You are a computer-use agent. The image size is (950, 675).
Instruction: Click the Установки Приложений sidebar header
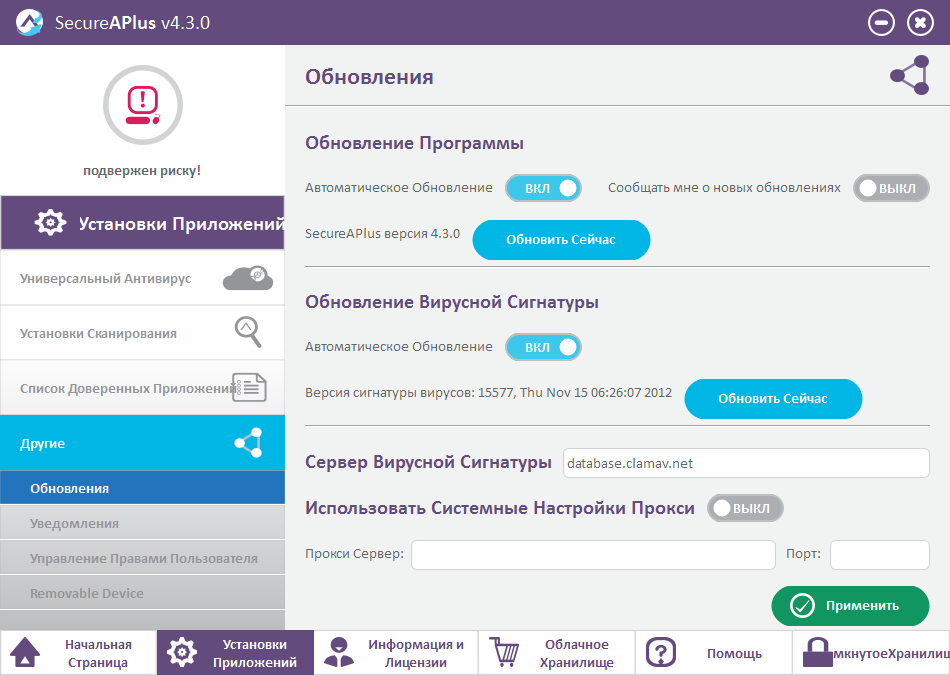click(x=142, y=222)
